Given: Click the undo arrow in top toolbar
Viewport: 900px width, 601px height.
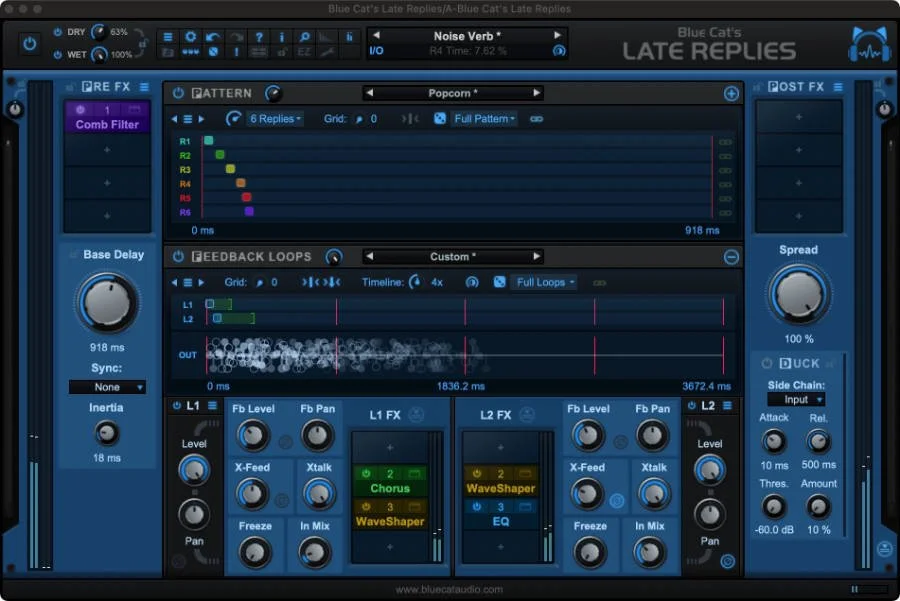Looking at the screenshot, I should pos(213,37).
